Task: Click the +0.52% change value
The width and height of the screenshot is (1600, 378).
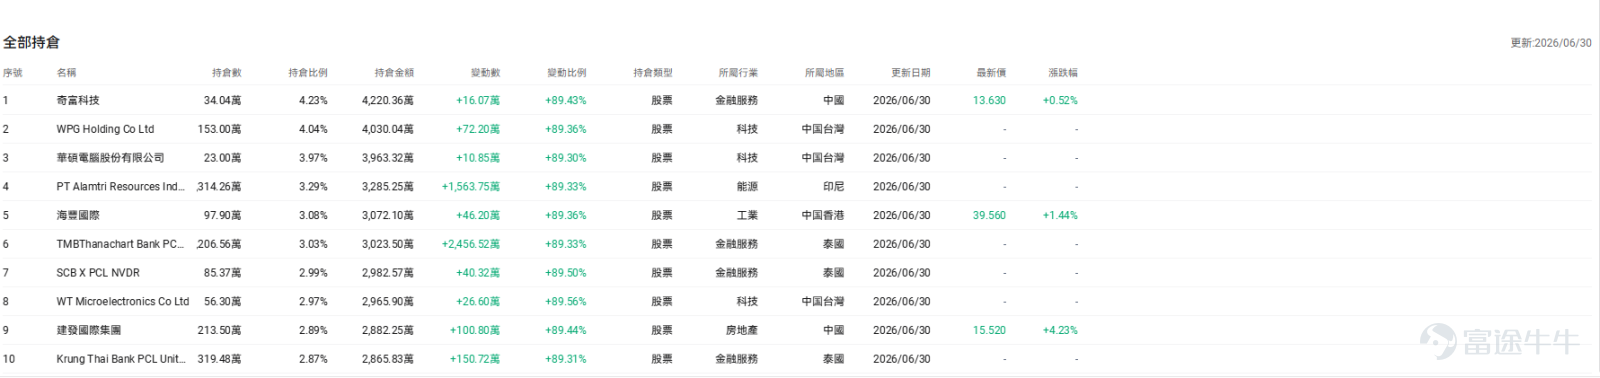Action: click(1060, 100)
